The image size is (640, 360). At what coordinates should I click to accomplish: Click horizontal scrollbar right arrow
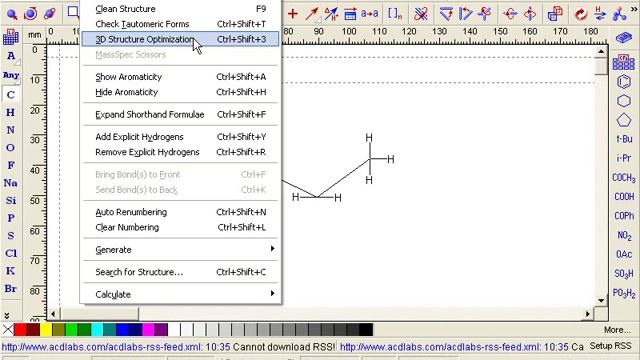coord(587,314)
